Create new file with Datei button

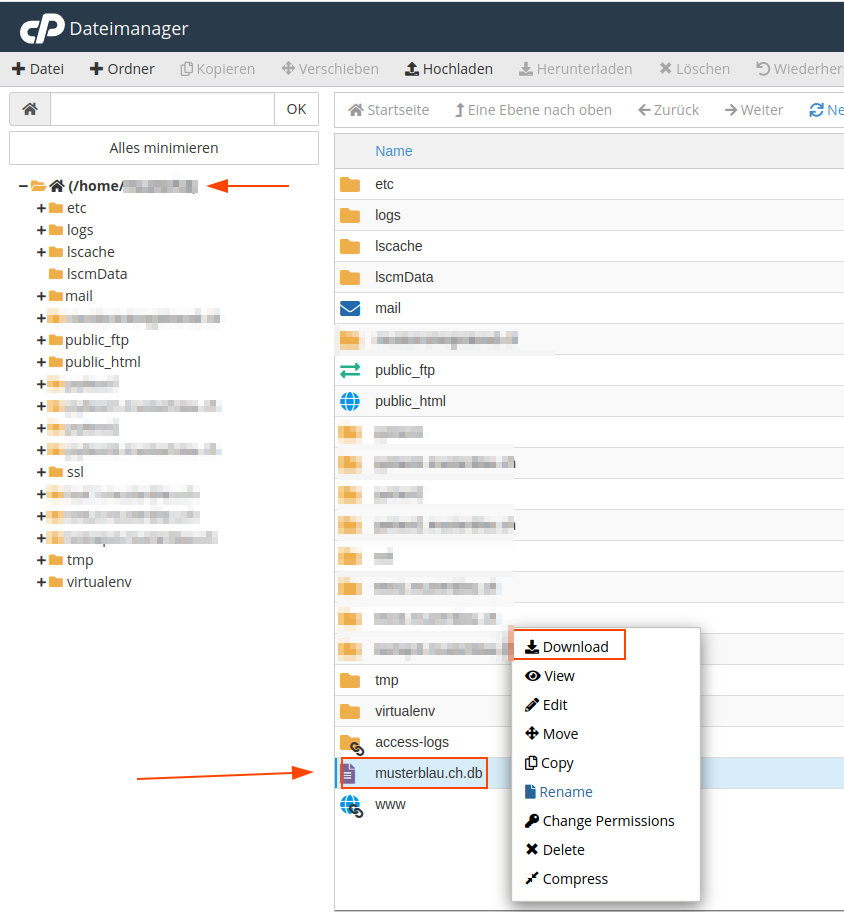tap(38, 69)
